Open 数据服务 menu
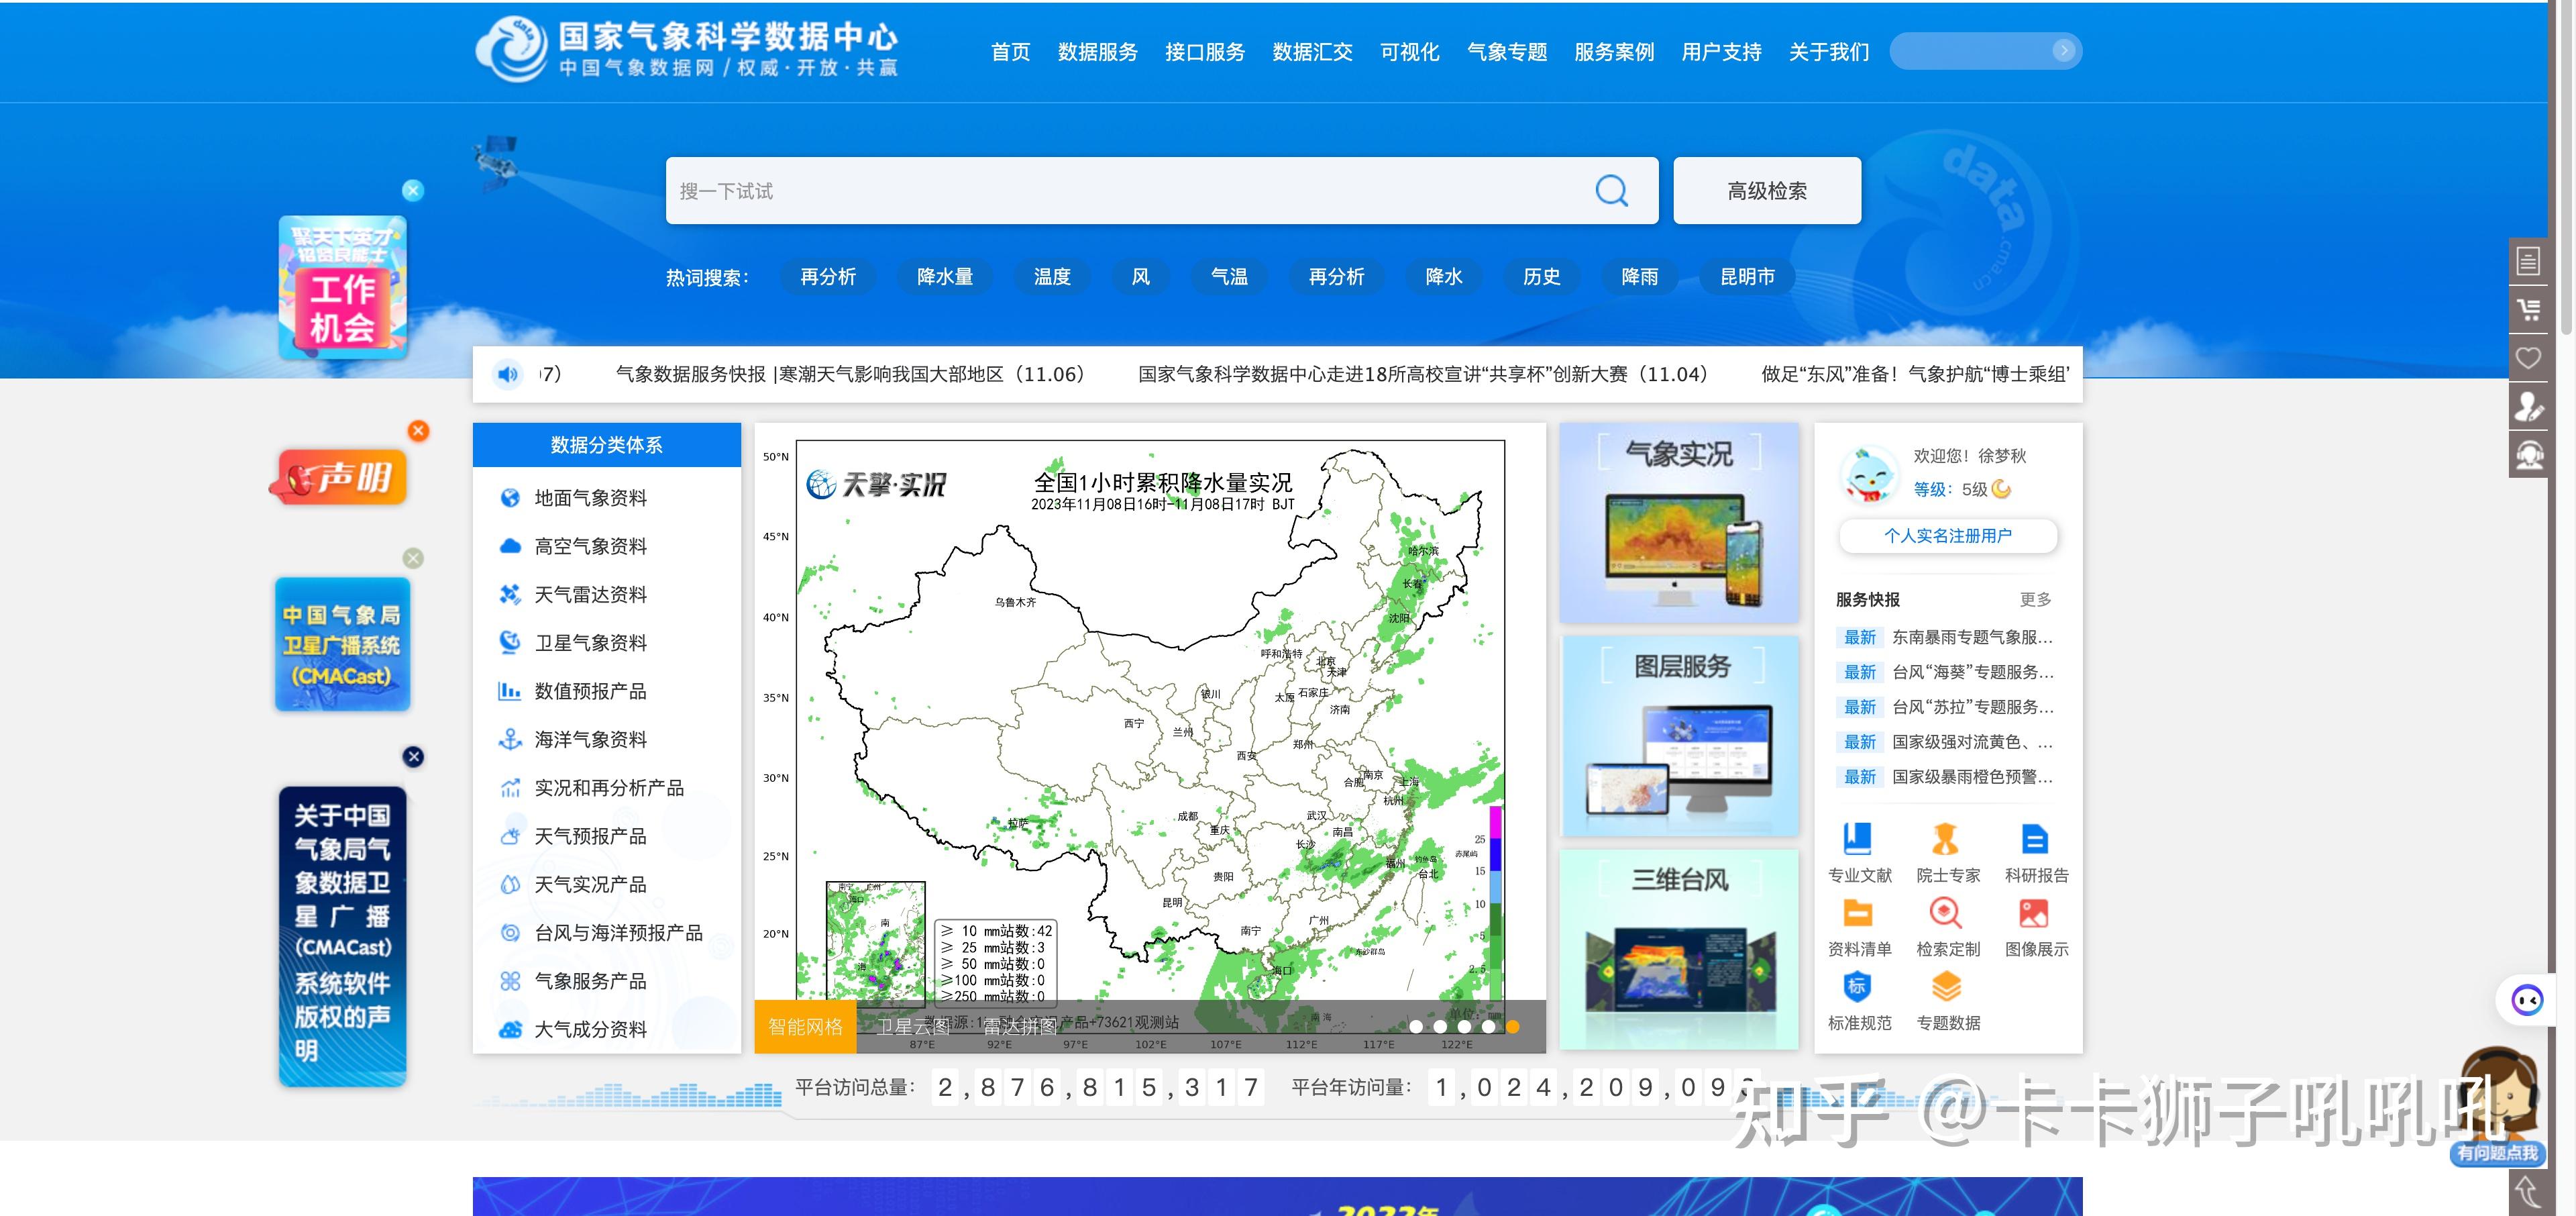This screenshot has height=1216, width=2576. click(x=1098, y=52)
